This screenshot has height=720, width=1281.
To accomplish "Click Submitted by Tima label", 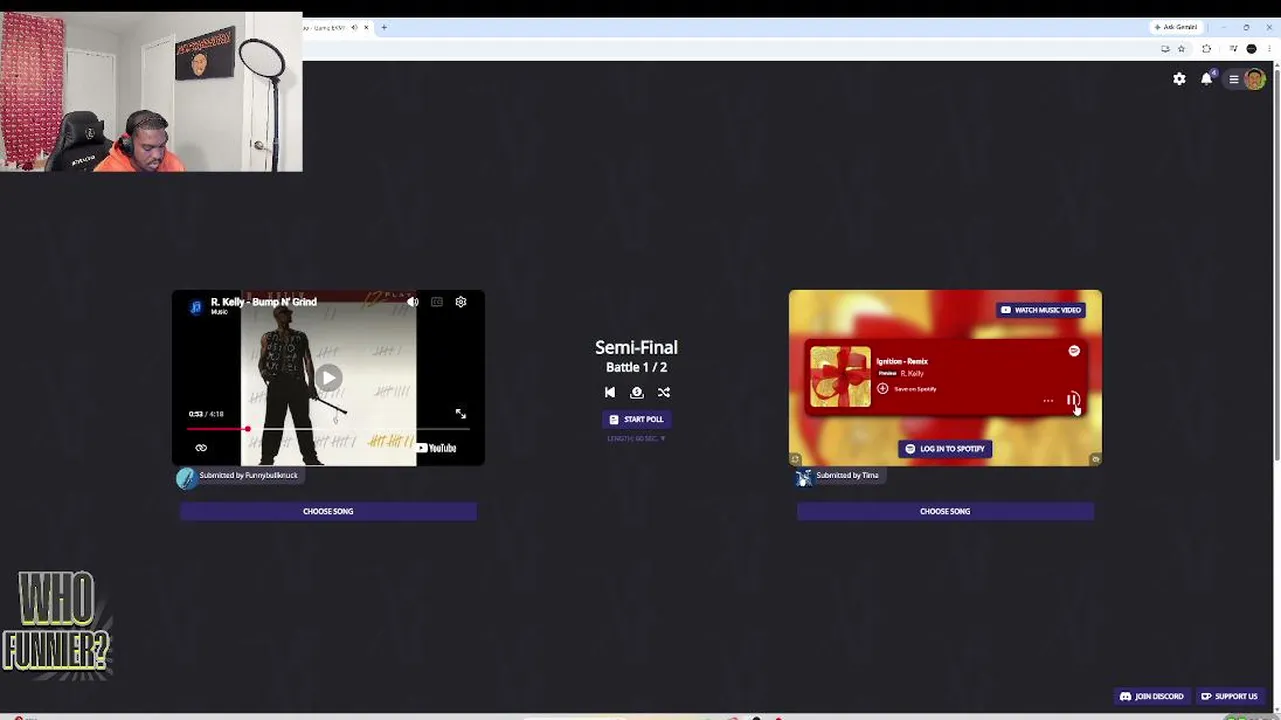I will click(847, 475).
